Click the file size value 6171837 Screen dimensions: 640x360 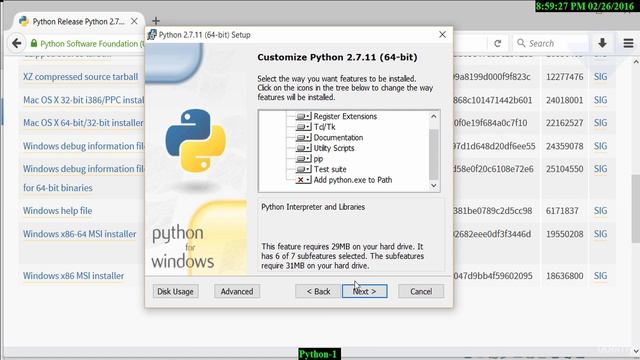pos(562,211)
